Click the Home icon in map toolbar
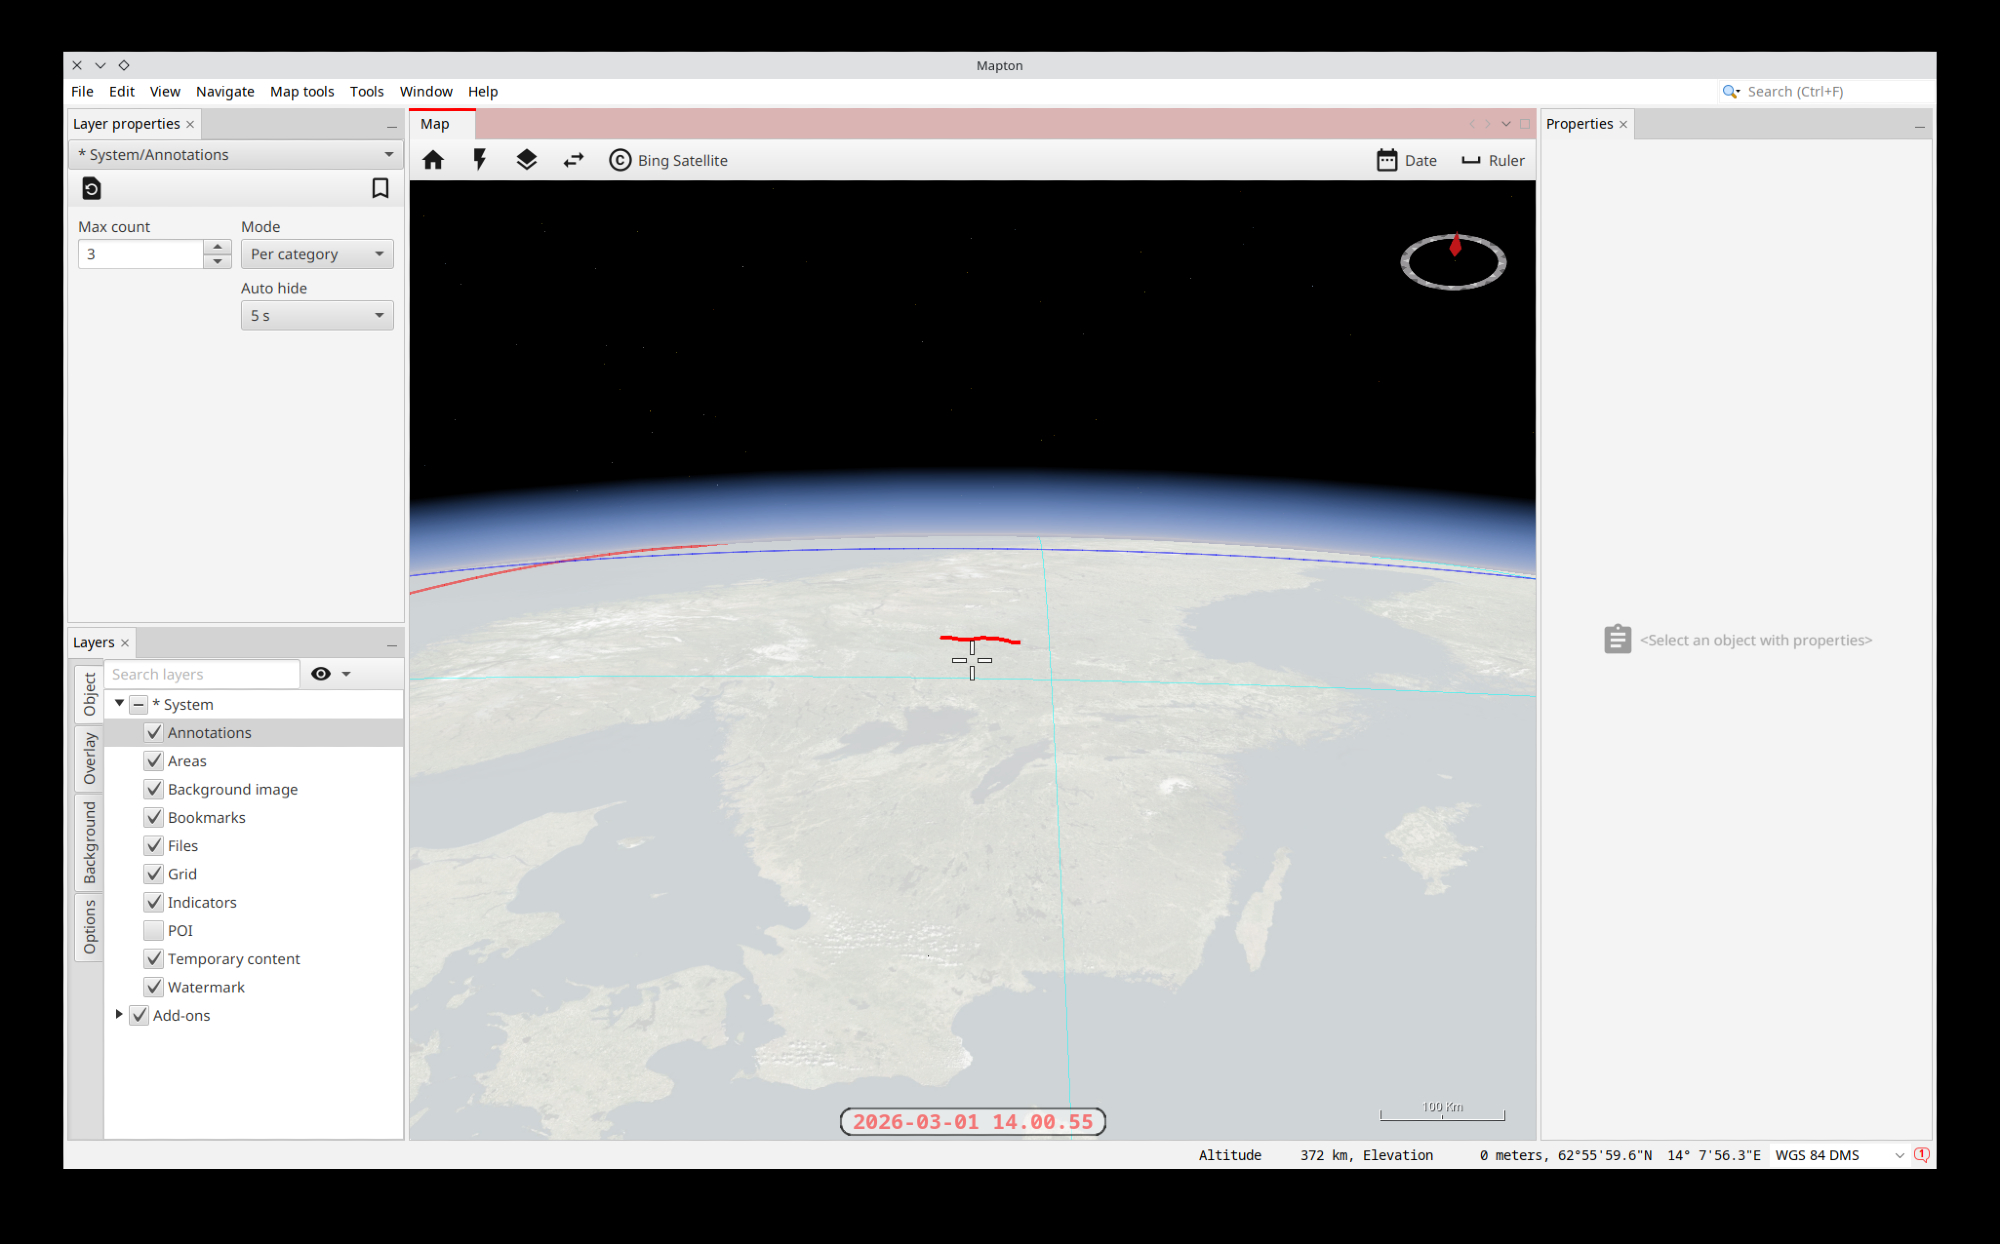 click(x=433, y=160)
